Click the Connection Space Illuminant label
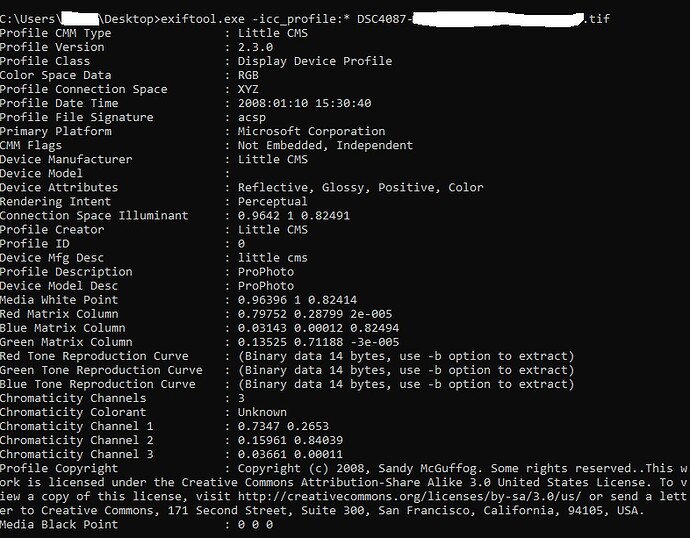690x538 pixels. tap(94, 215)
